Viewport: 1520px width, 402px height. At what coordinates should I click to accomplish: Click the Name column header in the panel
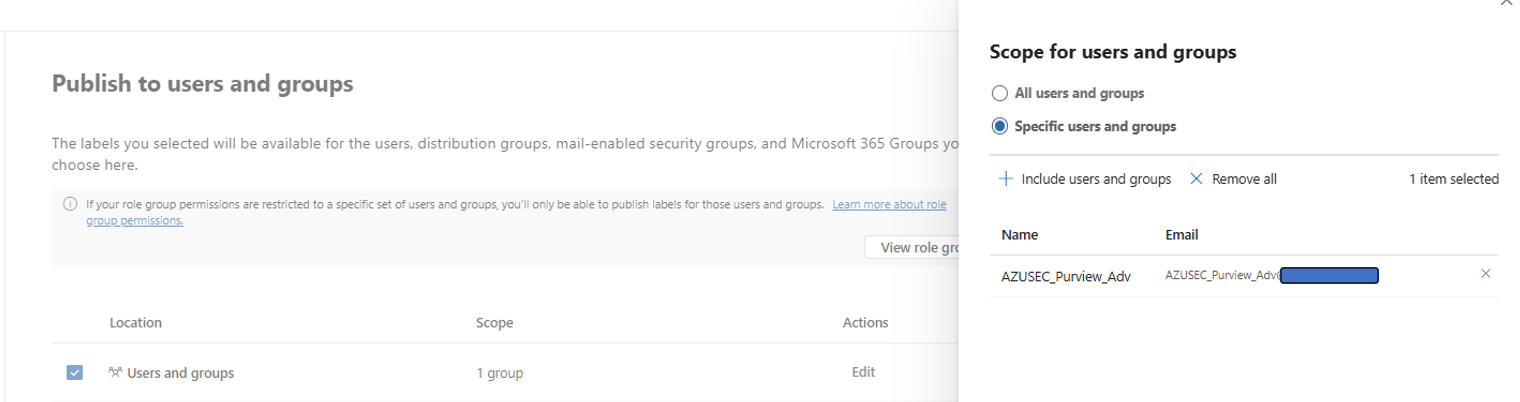[1019, 235]
